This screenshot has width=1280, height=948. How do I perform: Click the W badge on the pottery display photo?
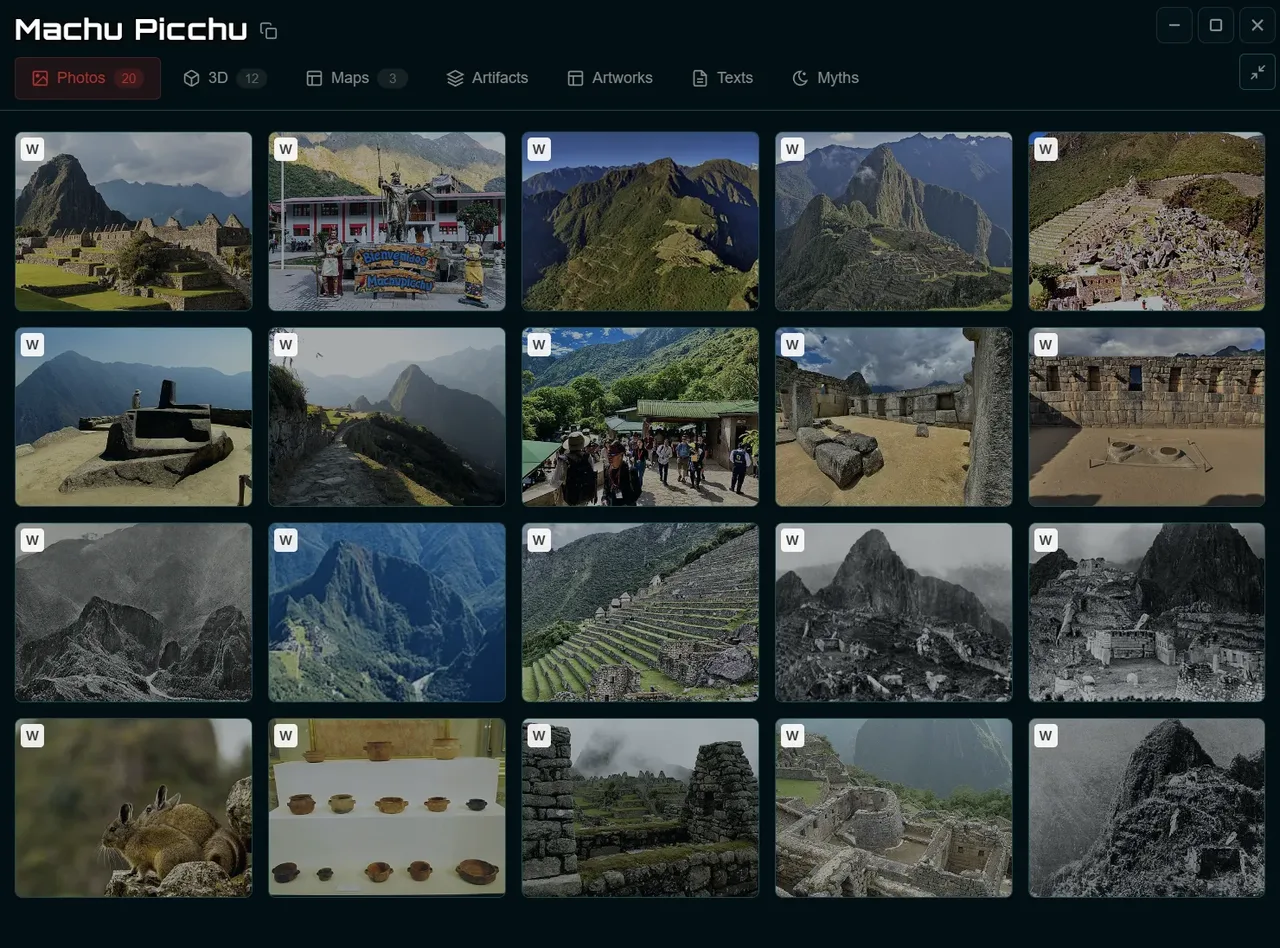[x=285, y=735]
